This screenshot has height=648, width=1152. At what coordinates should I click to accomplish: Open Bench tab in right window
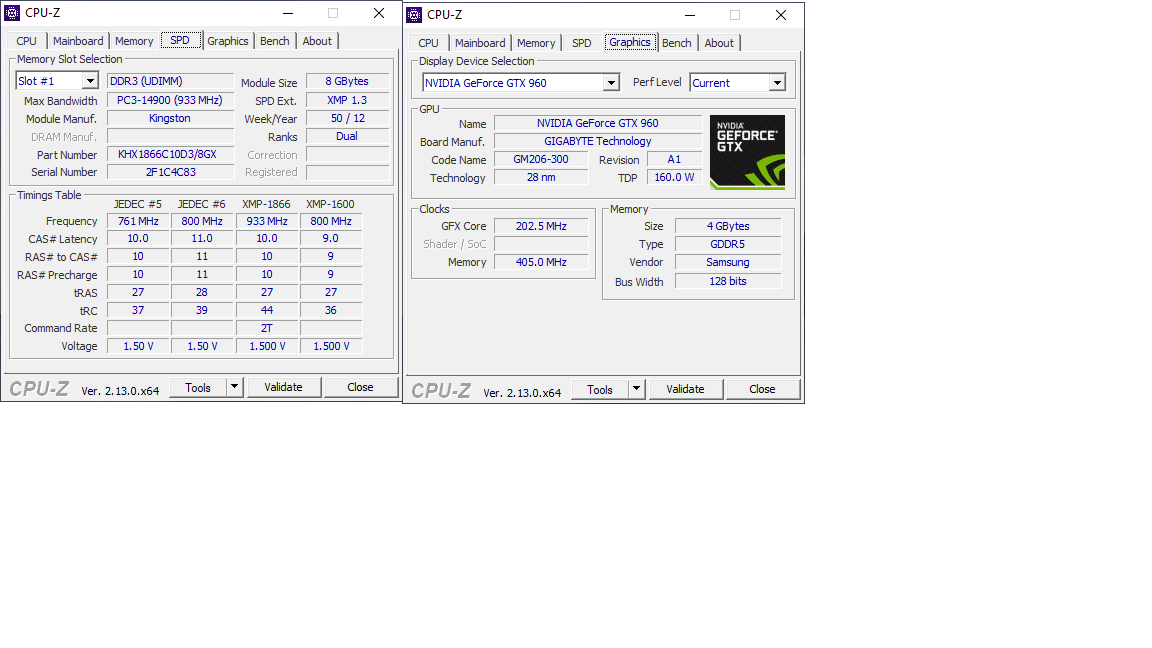[x=677, y=43]
